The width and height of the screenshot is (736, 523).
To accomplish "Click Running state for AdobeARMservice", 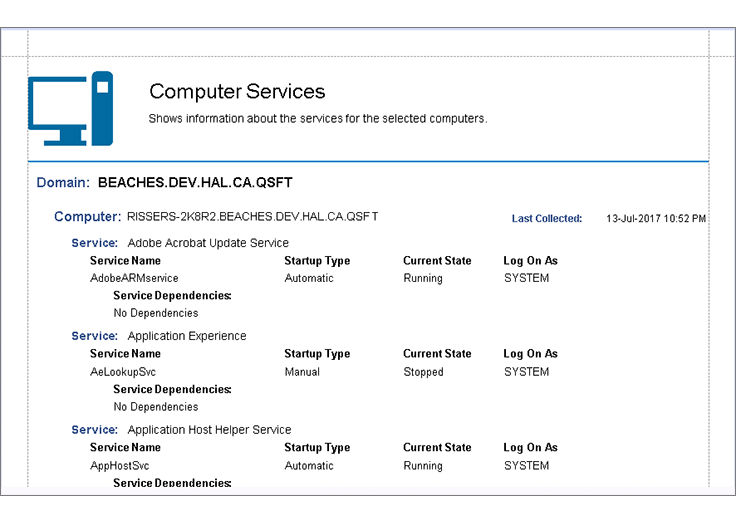I will pos(423,278).
